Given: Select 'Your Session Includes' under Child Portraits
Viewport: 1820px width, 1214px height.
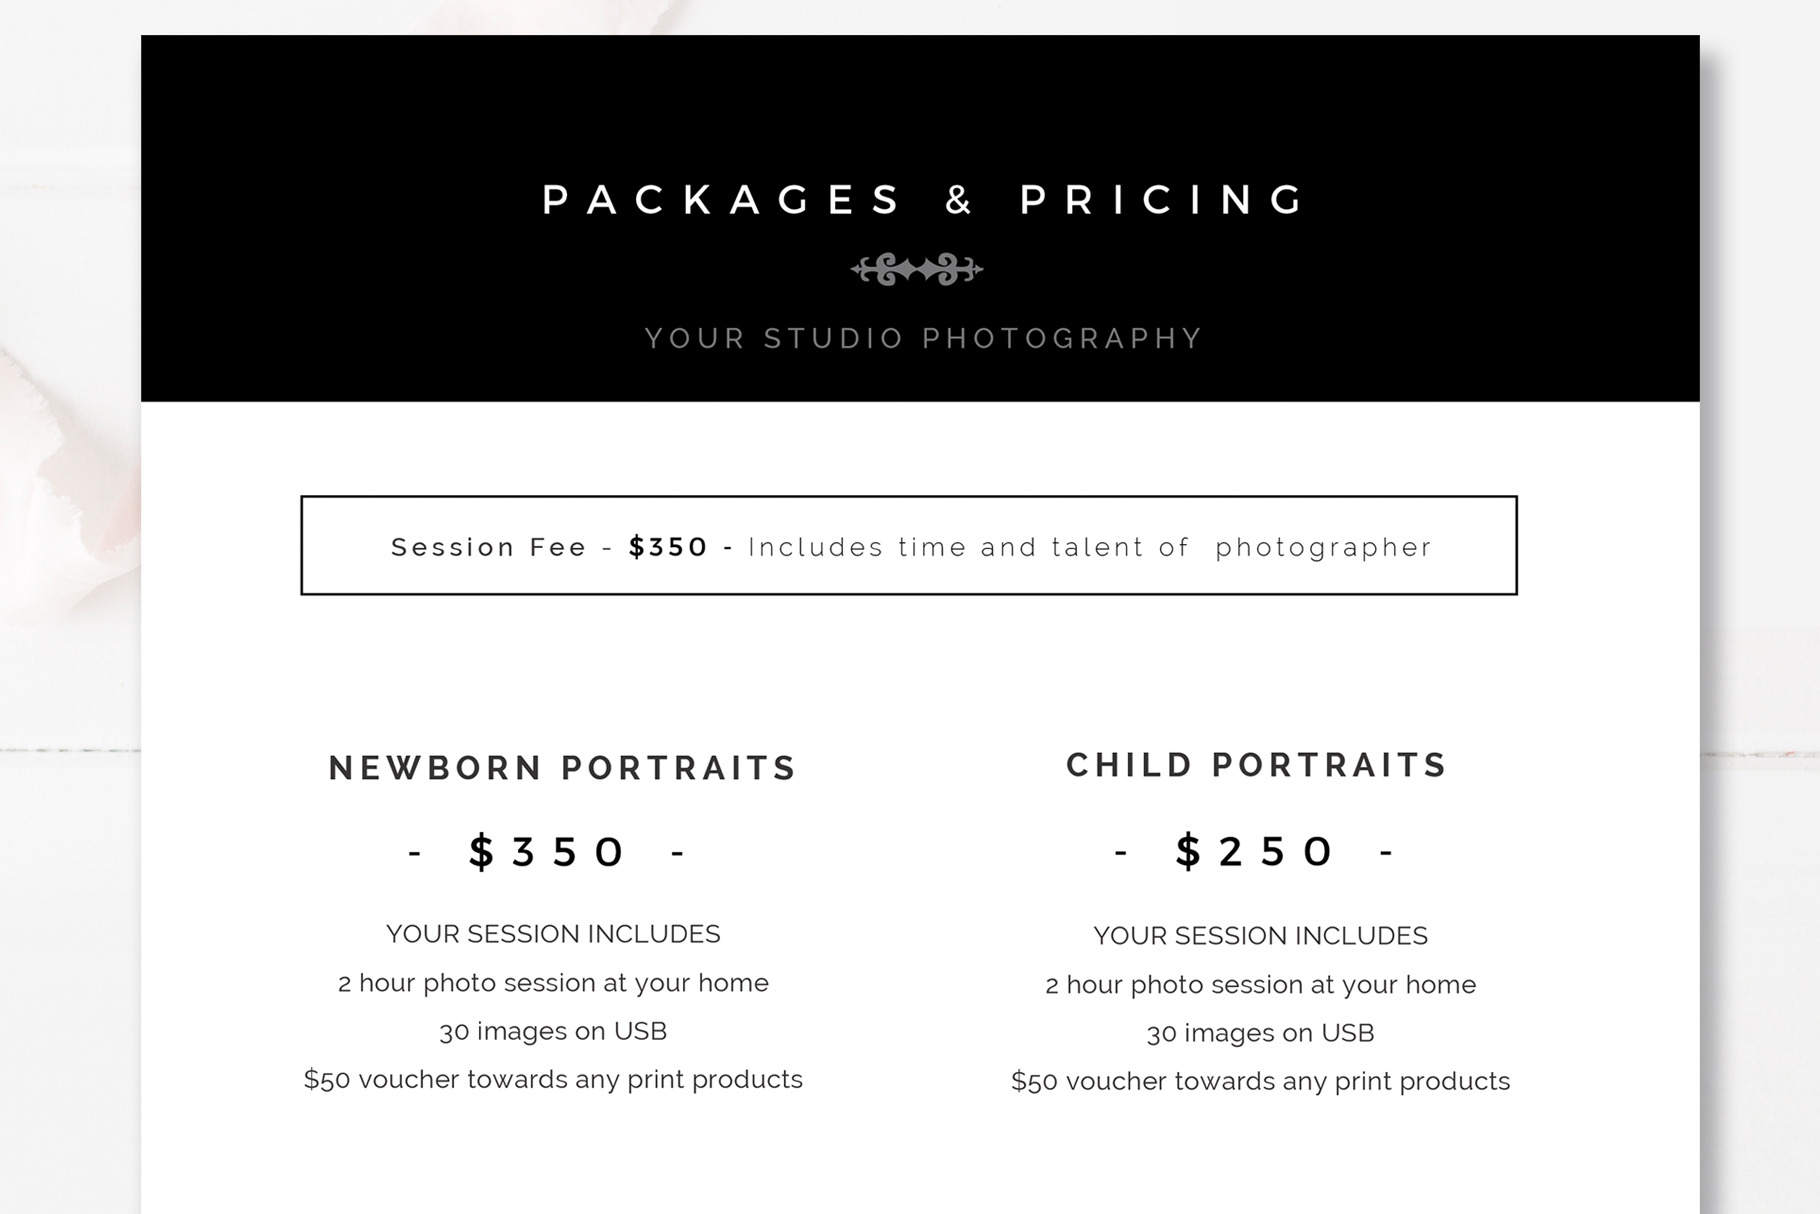Looking at the screenshot, I should [x=1260, y=936].
